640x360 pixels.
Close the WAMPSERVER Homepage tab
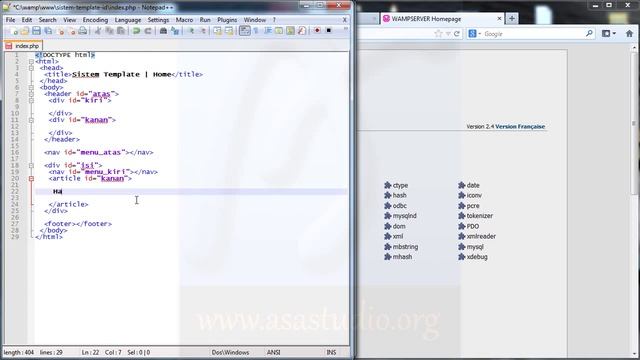499,19
